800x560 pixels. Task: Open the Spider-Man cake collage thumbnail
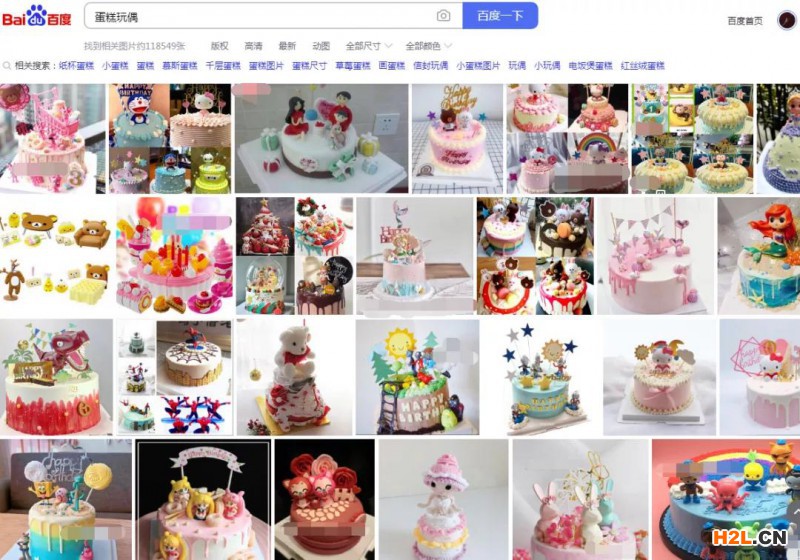174,377
